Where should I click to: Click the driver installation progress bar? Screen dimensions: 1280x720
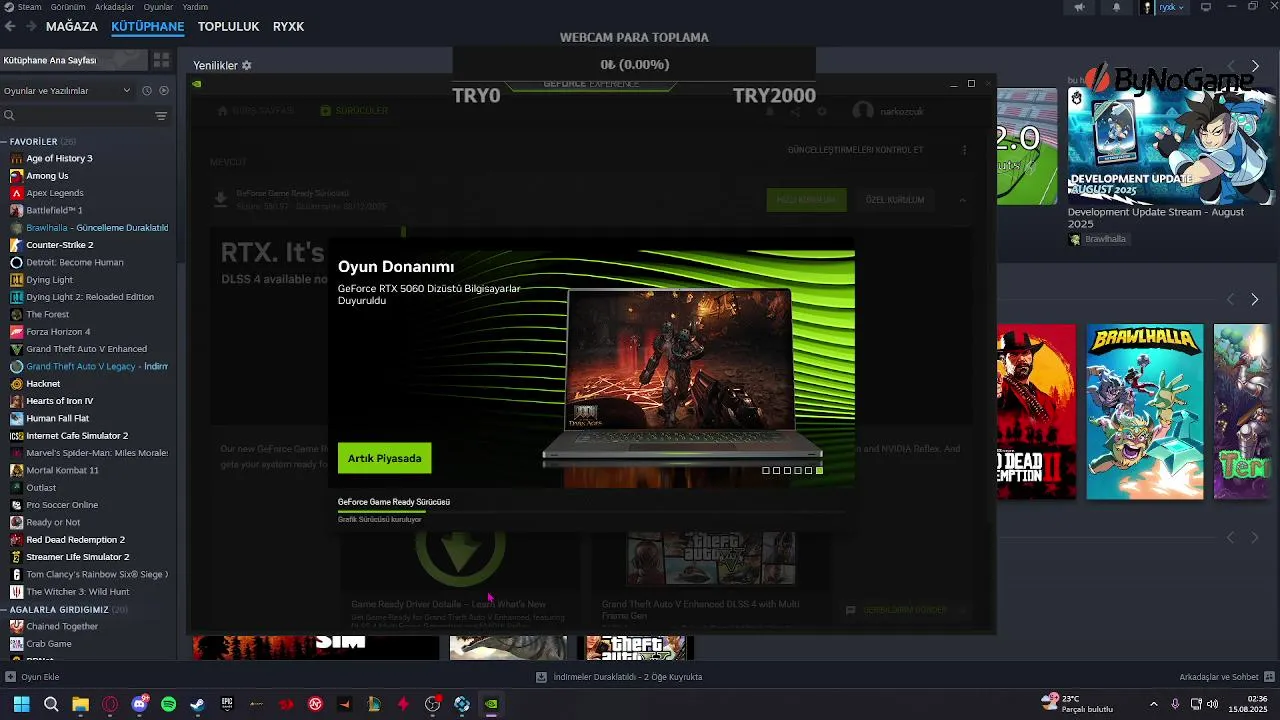[592, 511]
